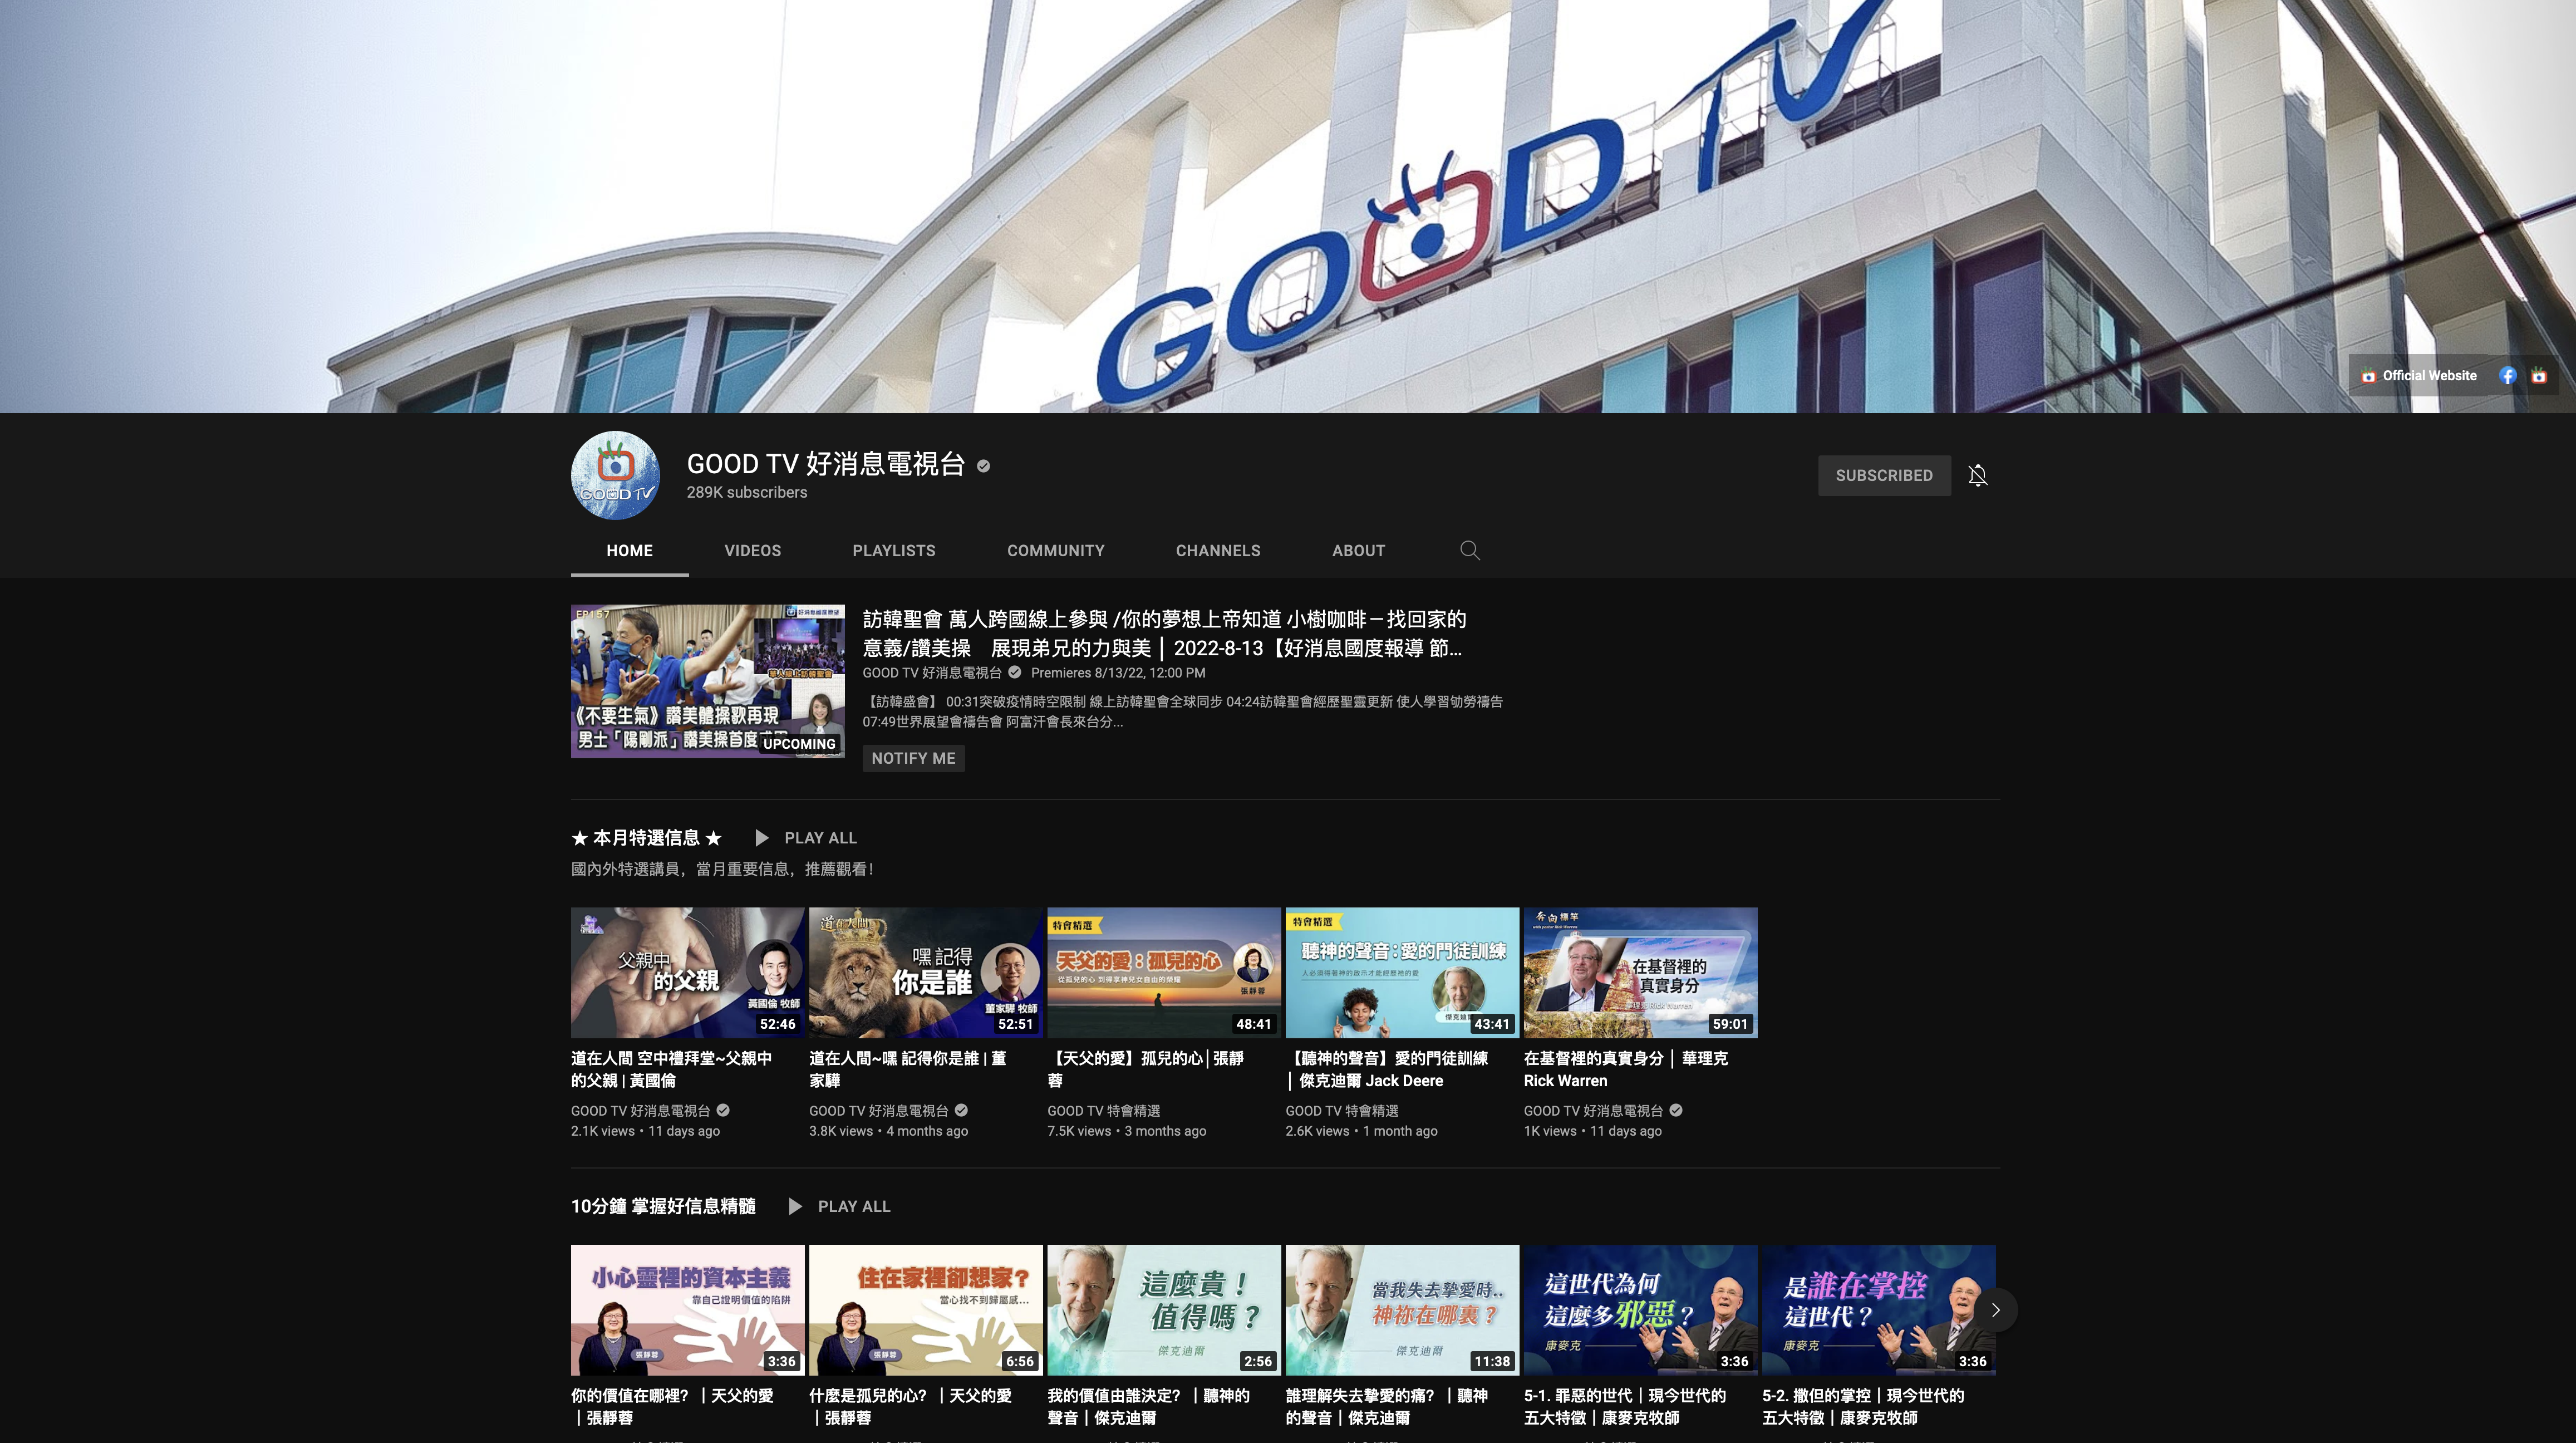Open title 5-1. 罪惡的世代
Screen dimensions: 2576x1443
tap(1625, 1406)
